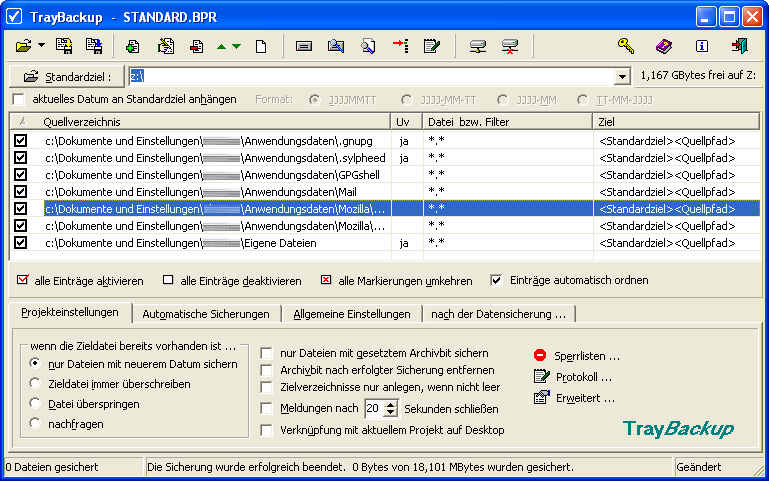Viewport: 769px width, 481px height.
Task: Enable 'nur Dateien mit gesetztem Archivbit sichern'
Action: click(x=266, y=354)
